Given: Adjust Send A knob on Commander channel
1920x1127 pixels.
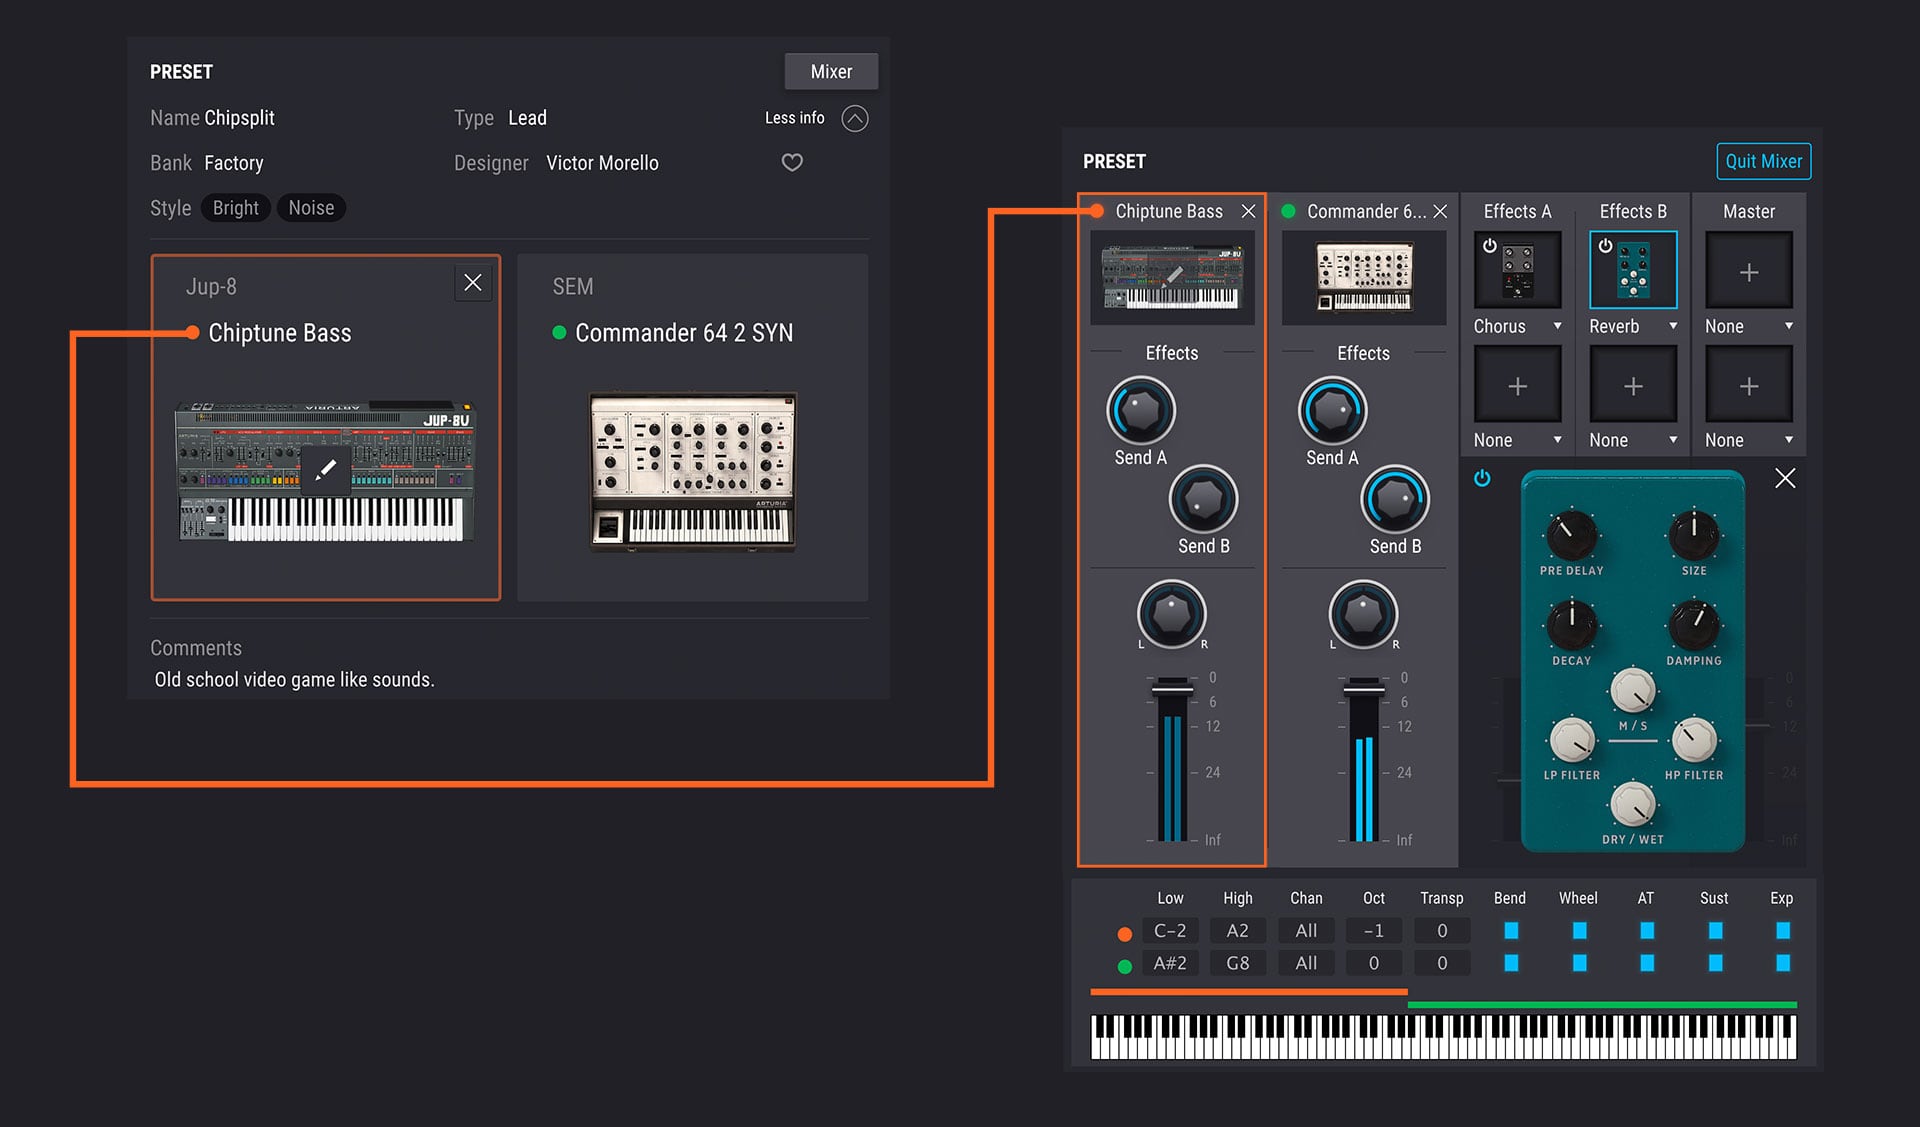Looking at the screenshot, I should click(x=1332, y=410).
